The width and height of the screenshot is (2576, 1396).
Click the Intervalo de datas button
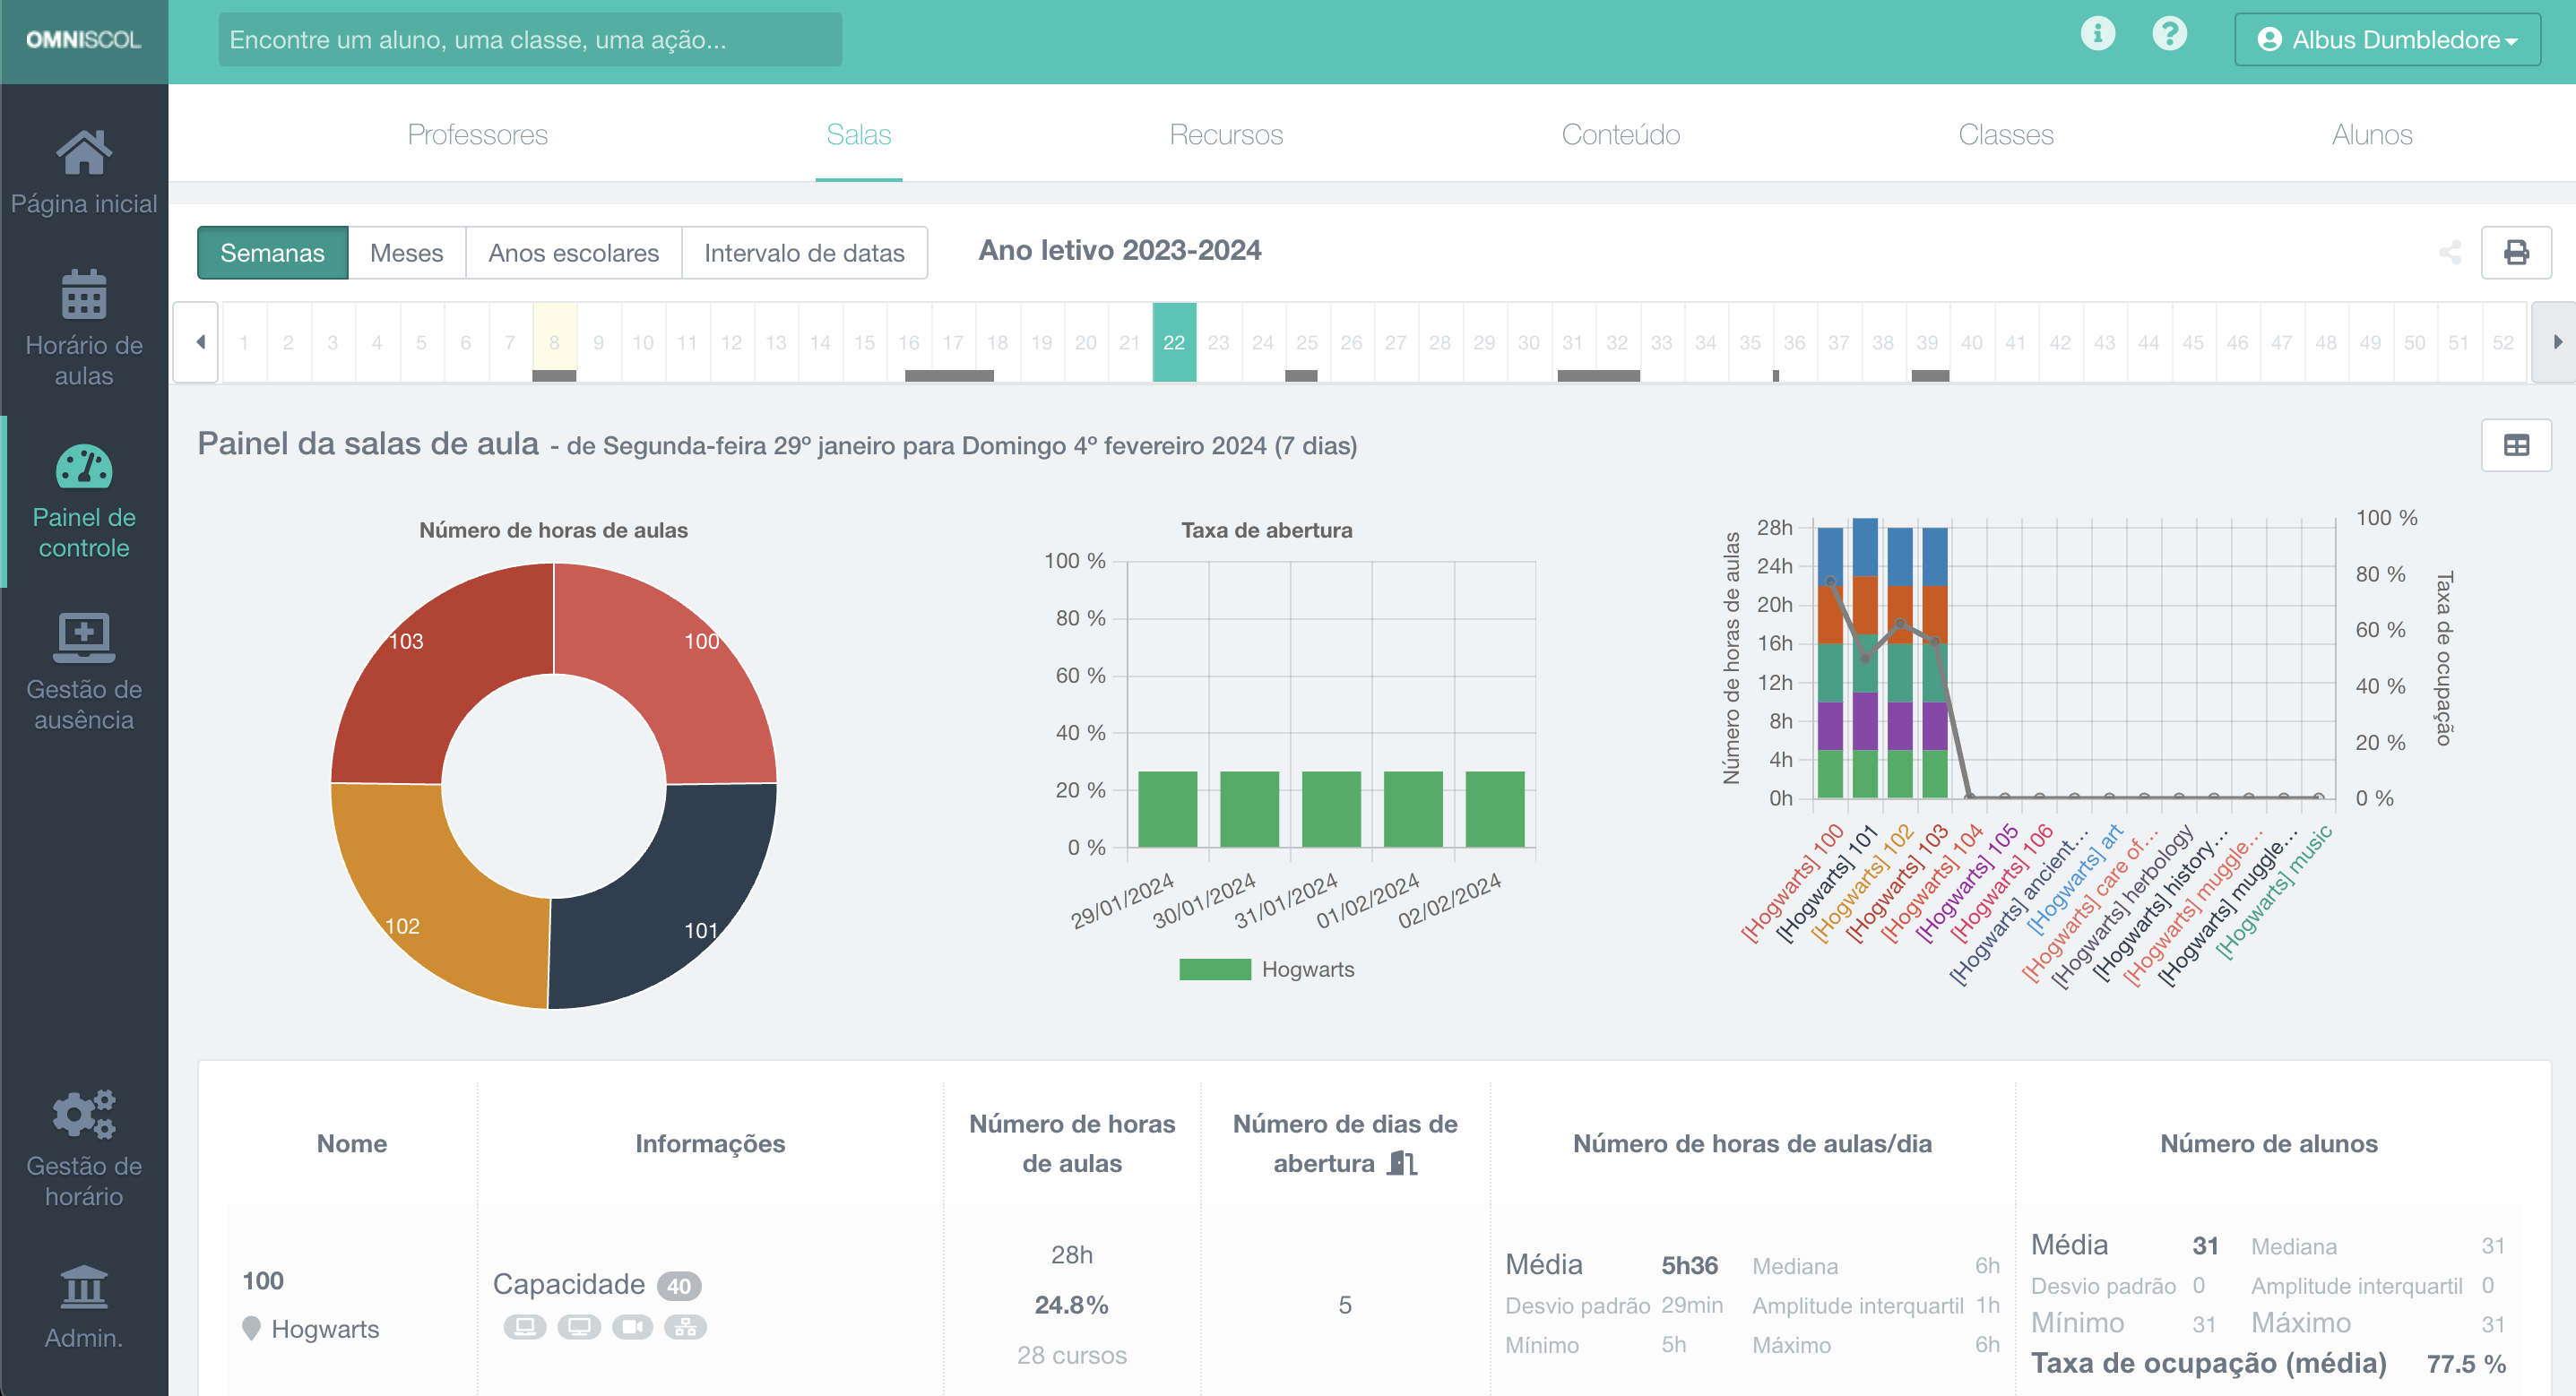point(804,253)
